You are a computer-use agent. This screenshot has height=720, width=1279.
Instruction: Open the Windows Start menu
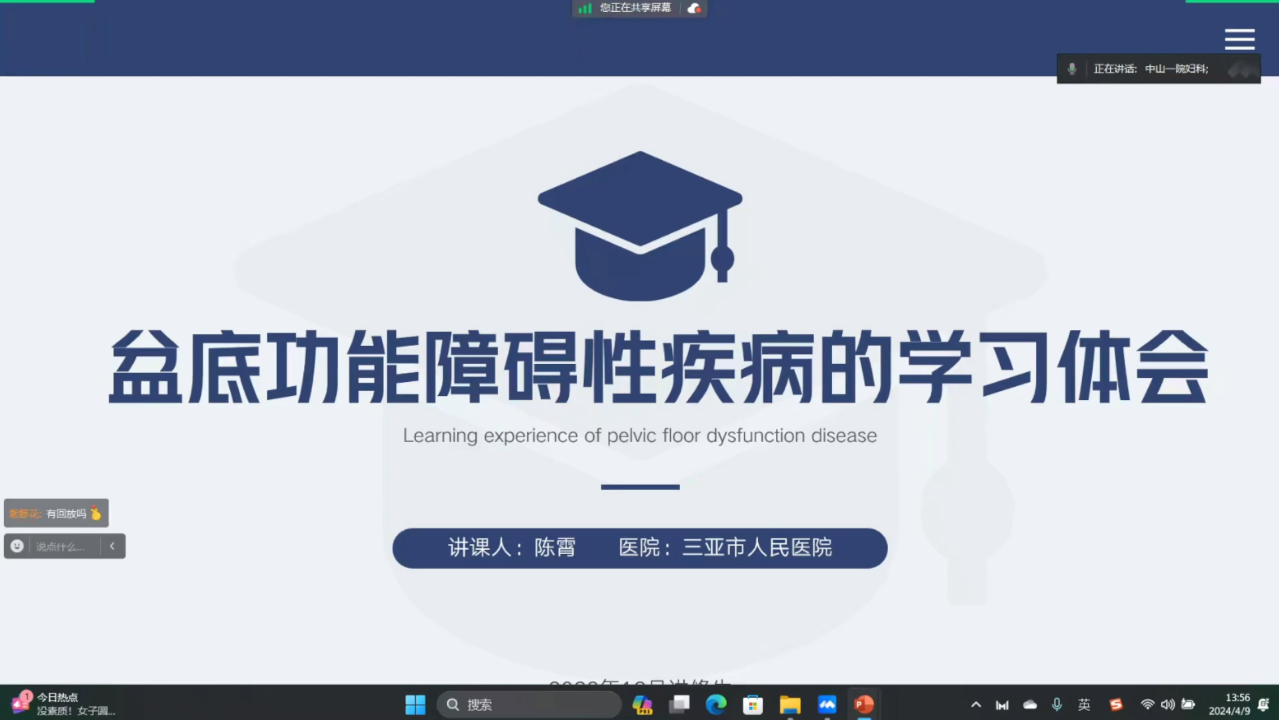pos(415,705)
